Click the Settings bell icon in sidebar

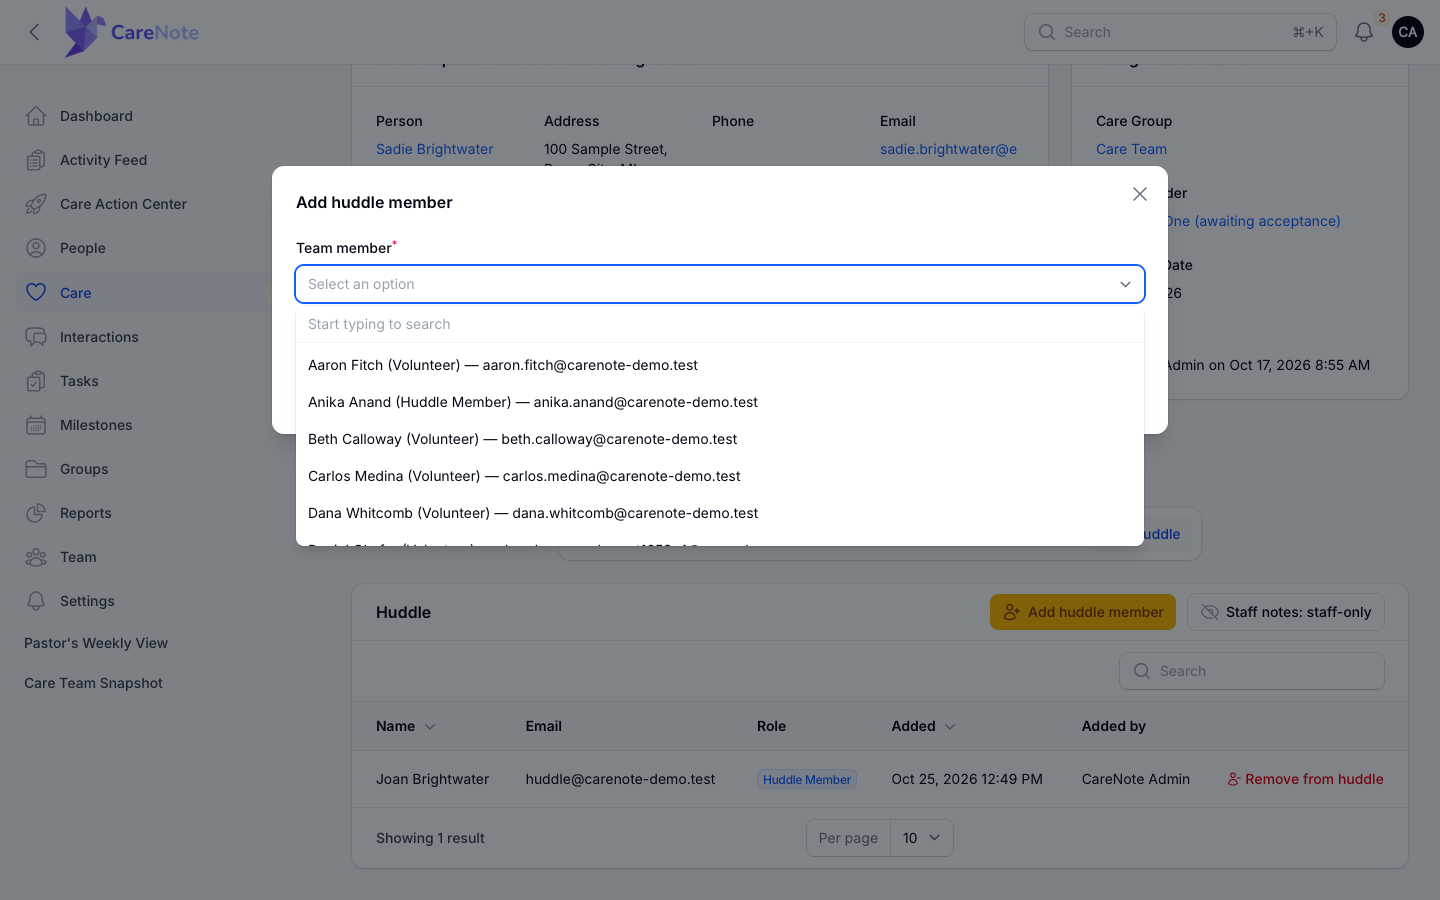point(36,601)
